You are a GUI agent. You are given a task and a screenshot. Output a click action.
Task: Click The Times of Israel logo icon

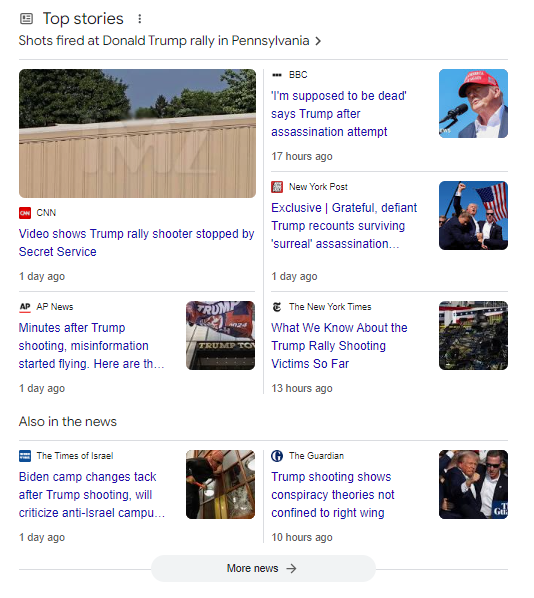25,456
